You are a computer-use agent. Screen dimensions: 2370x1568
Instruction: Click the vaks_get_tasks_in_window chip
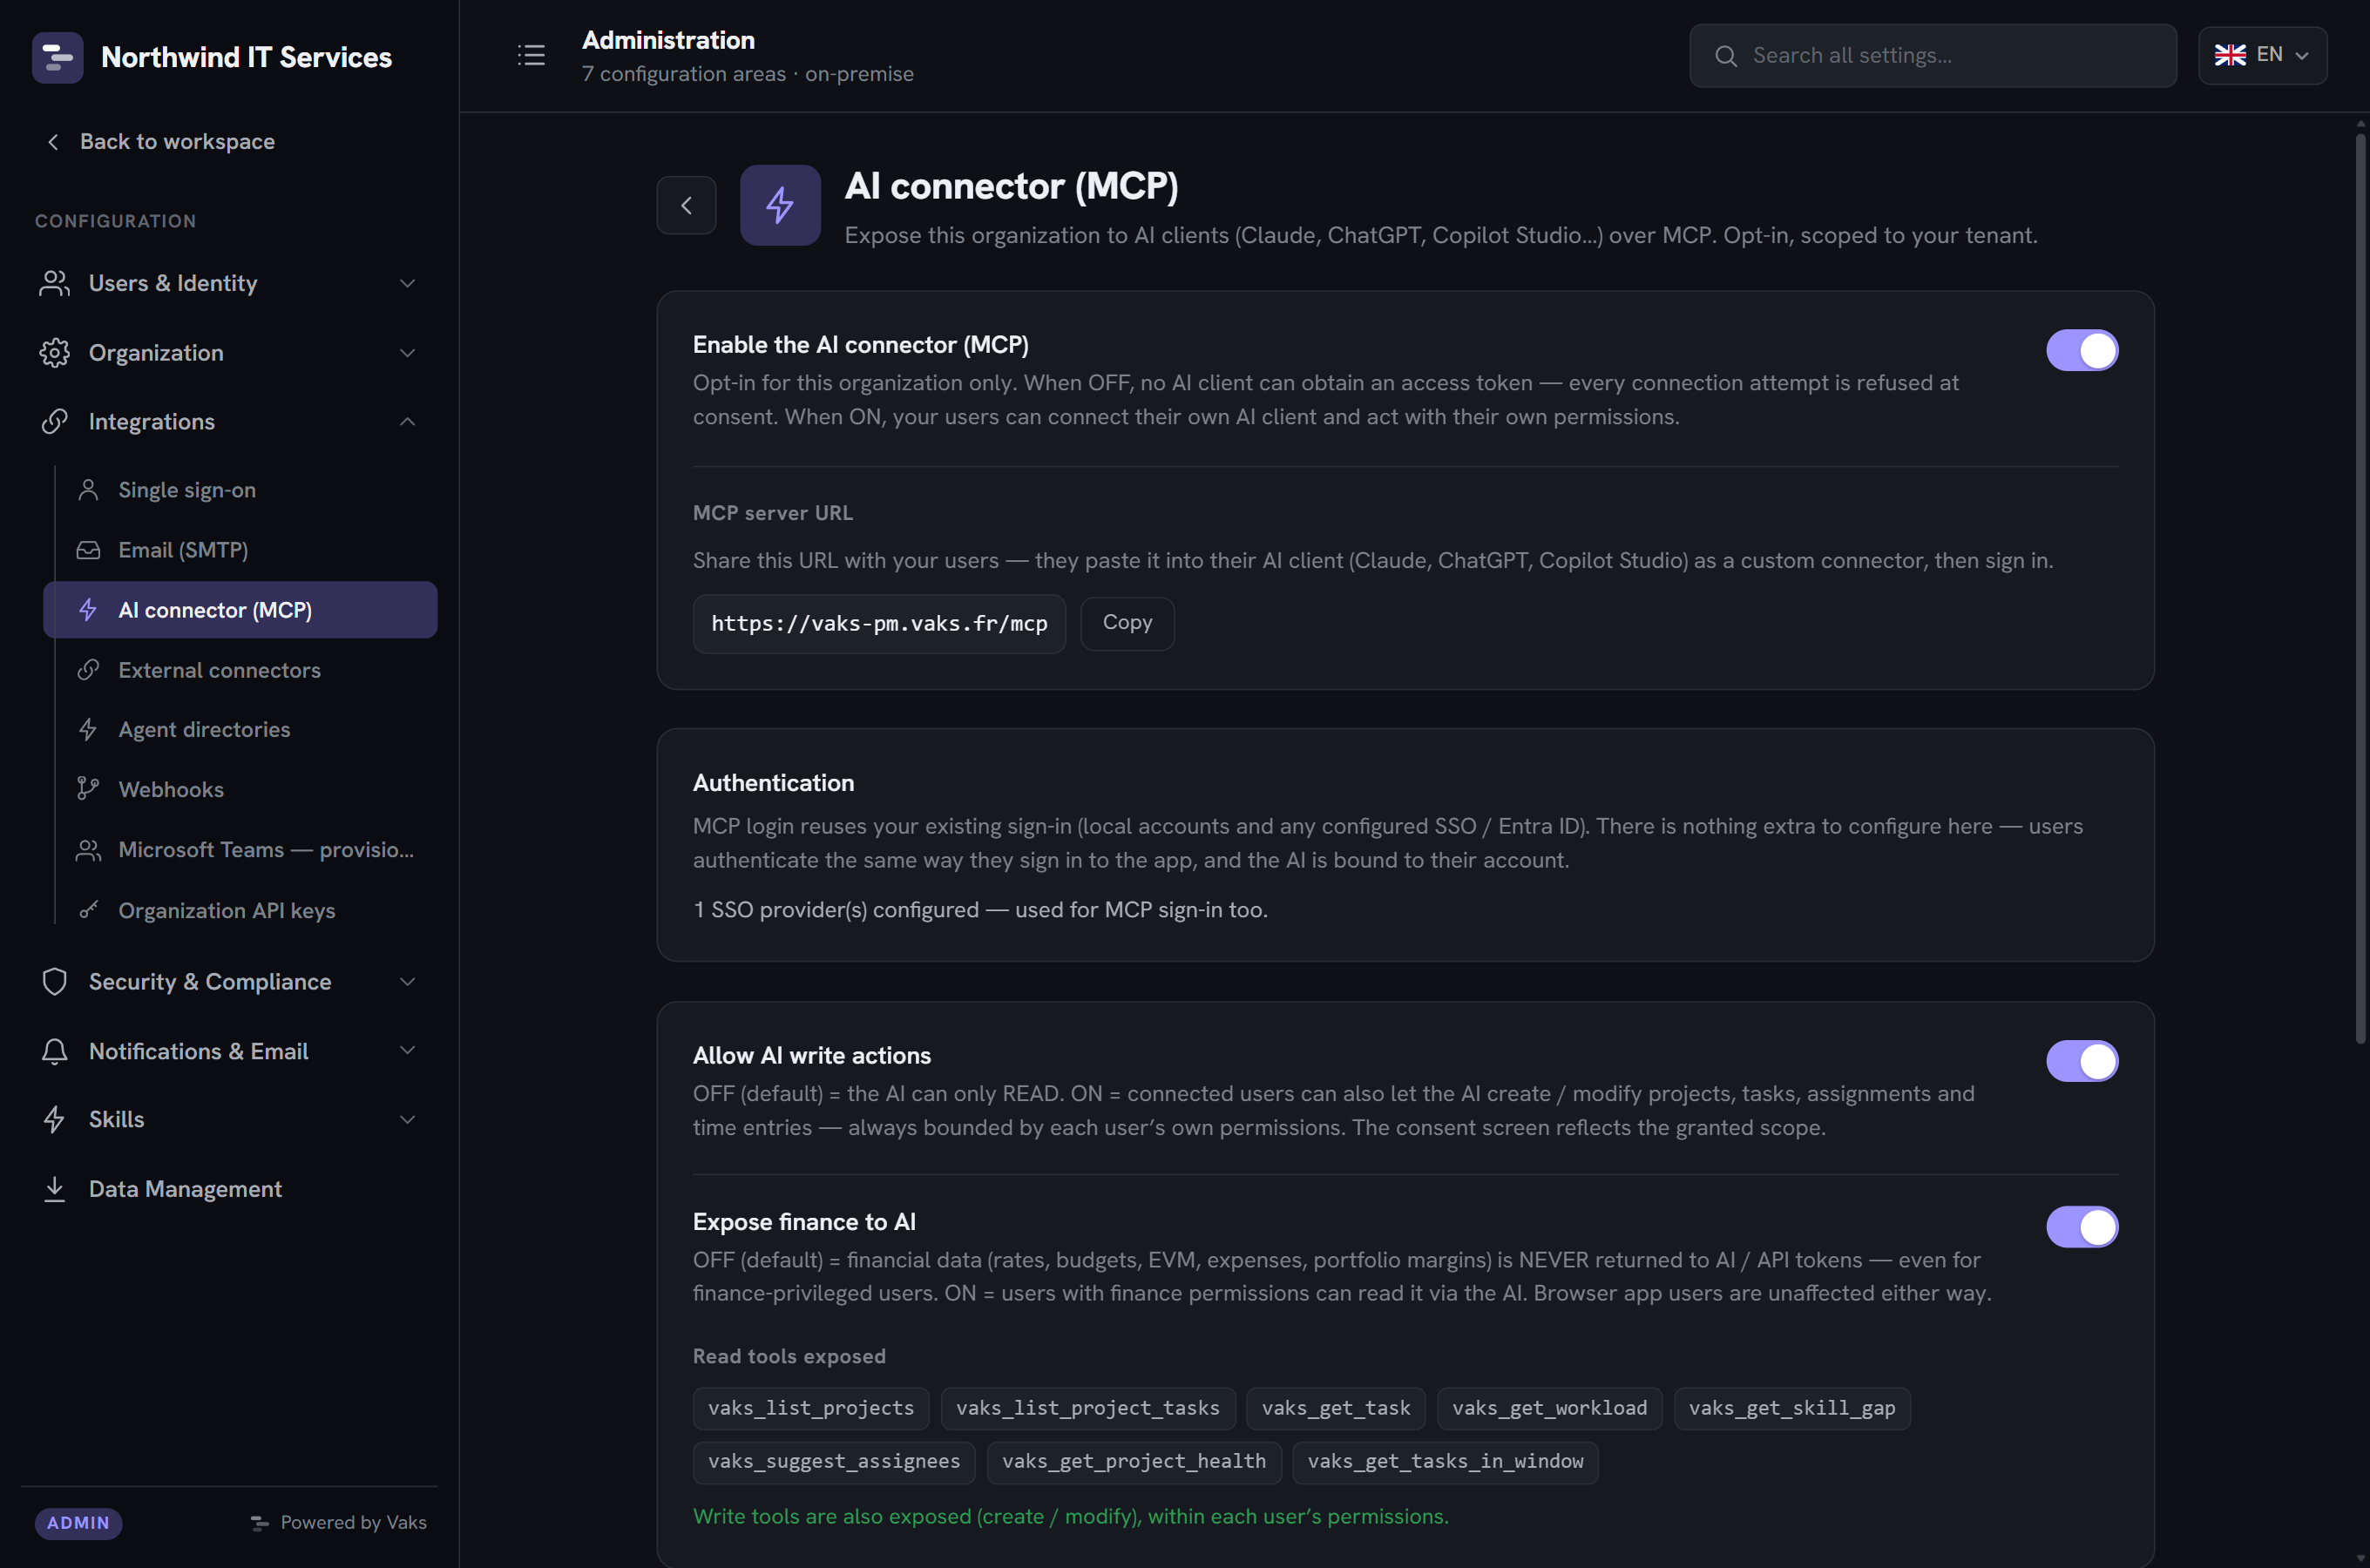click(x=1445, y=1462)
